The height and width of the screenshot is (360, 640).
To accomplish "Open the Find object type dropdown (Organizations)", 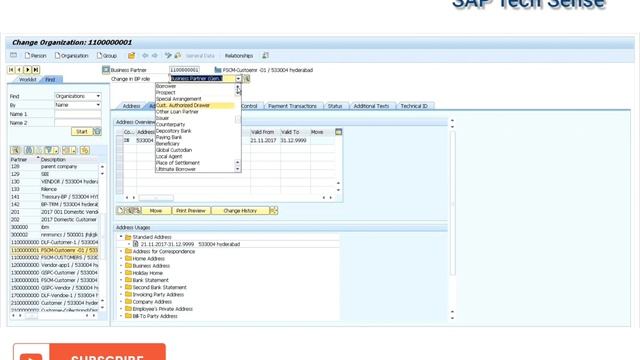I will click(98, 96).
